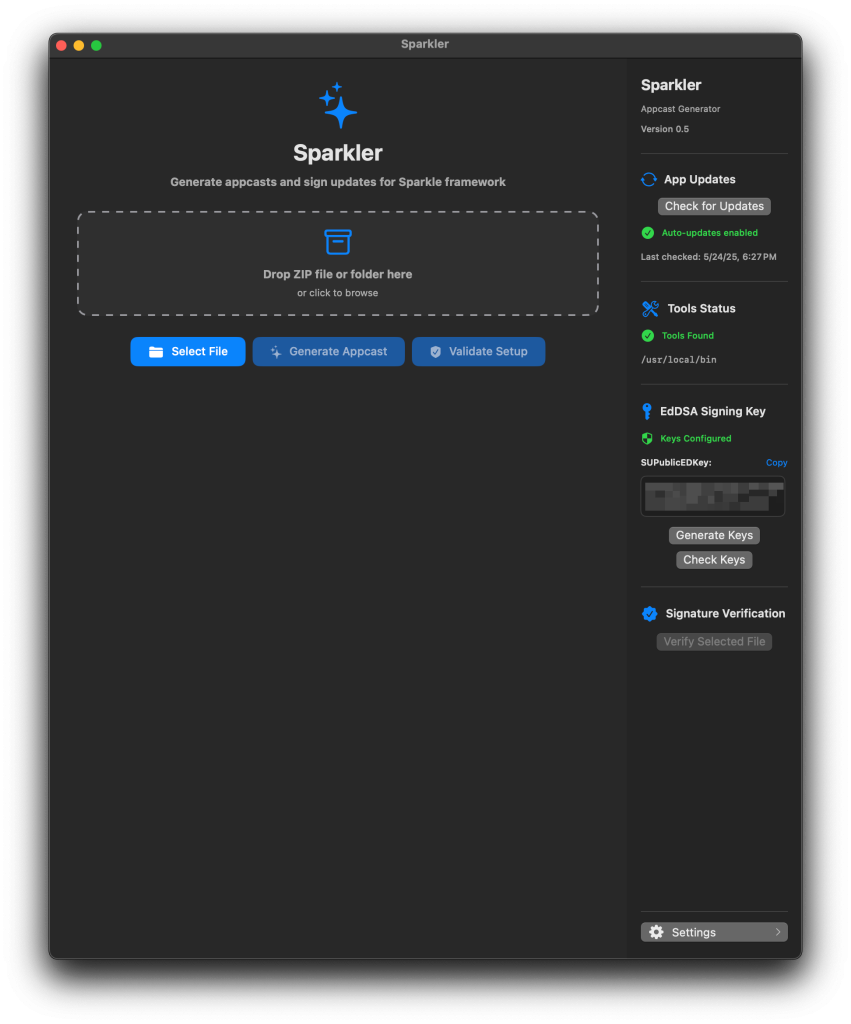This screenshot has height=1024, width=851.
Task: Click the Sparkler window title text
Action: tap(425, 44)
